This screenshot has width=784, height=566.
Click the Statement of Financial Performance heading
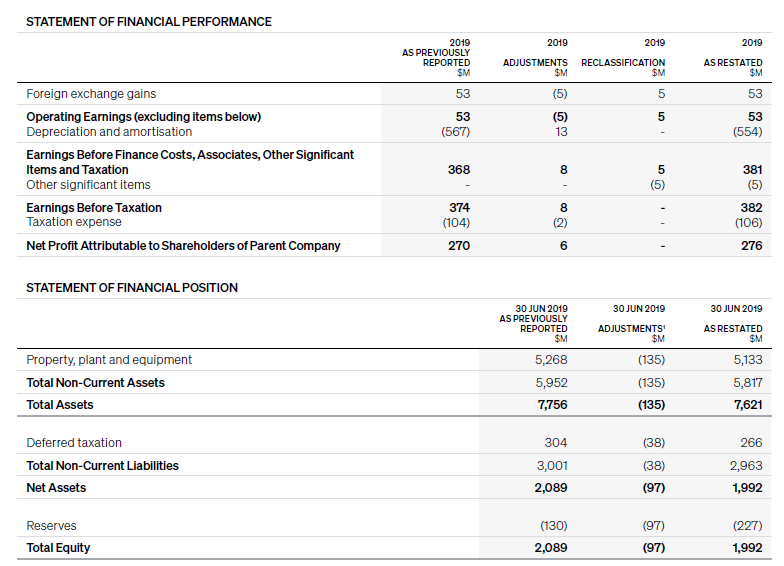pyautogui.click(x=148, y=22)
